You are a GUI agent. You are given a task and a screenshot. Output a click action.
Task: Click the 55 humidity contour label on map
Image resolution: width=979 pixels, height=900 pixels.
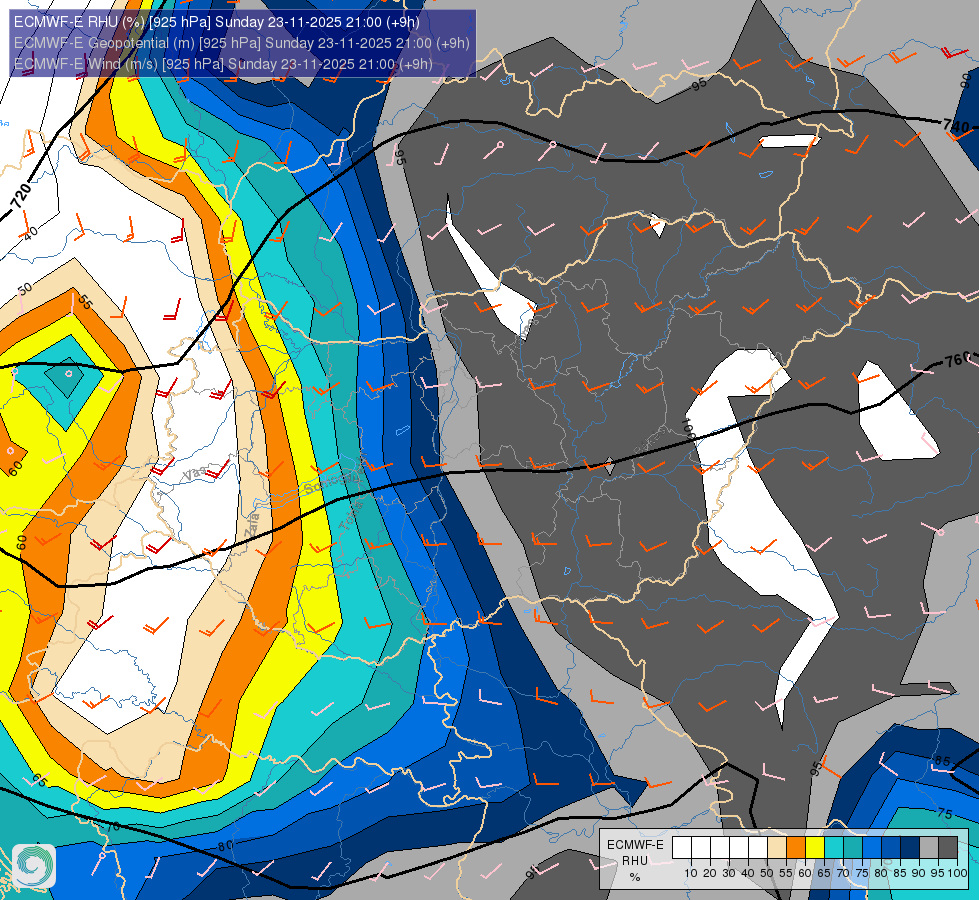coord(84,302)
